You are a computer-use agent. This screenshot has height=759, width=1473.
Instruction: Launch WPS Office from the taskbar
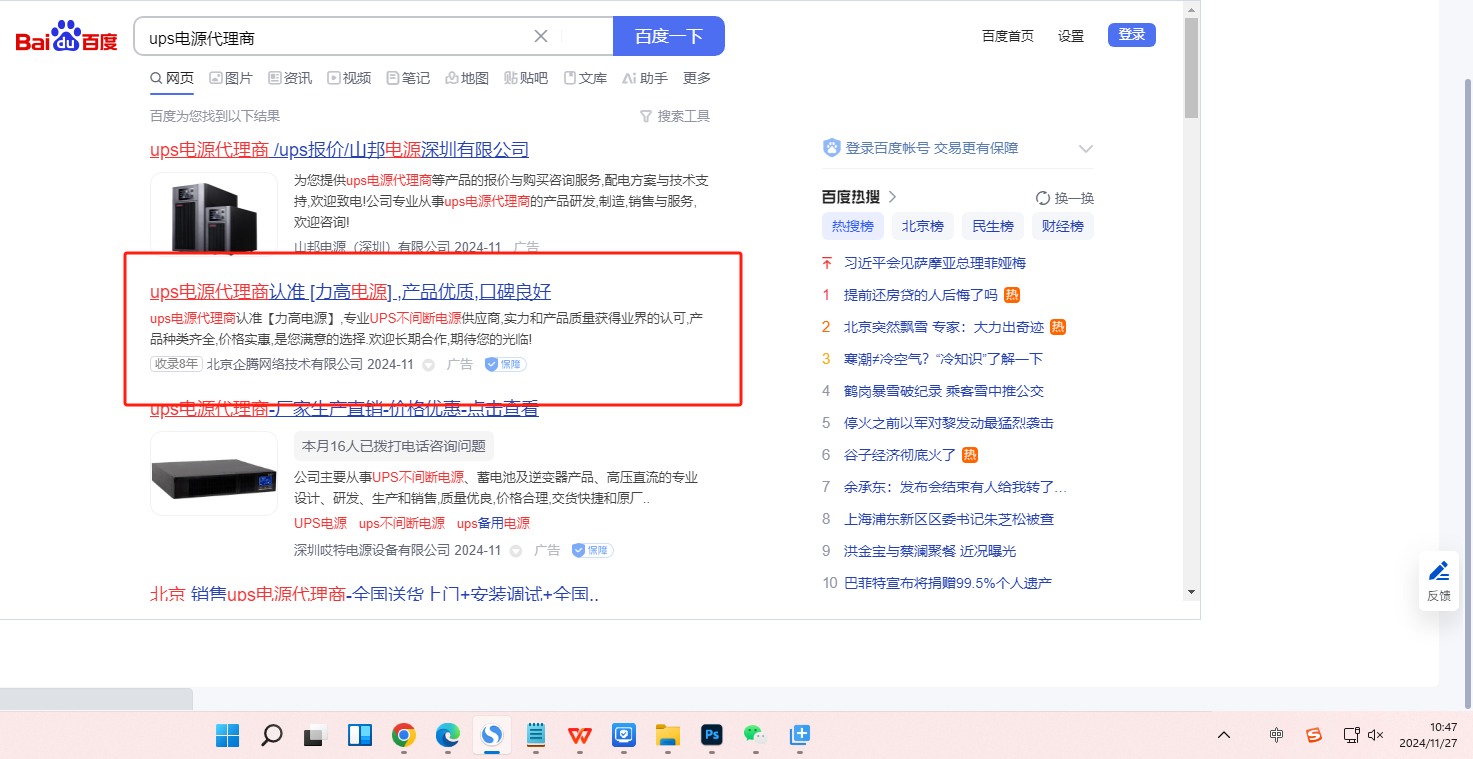tap(580, 735)
